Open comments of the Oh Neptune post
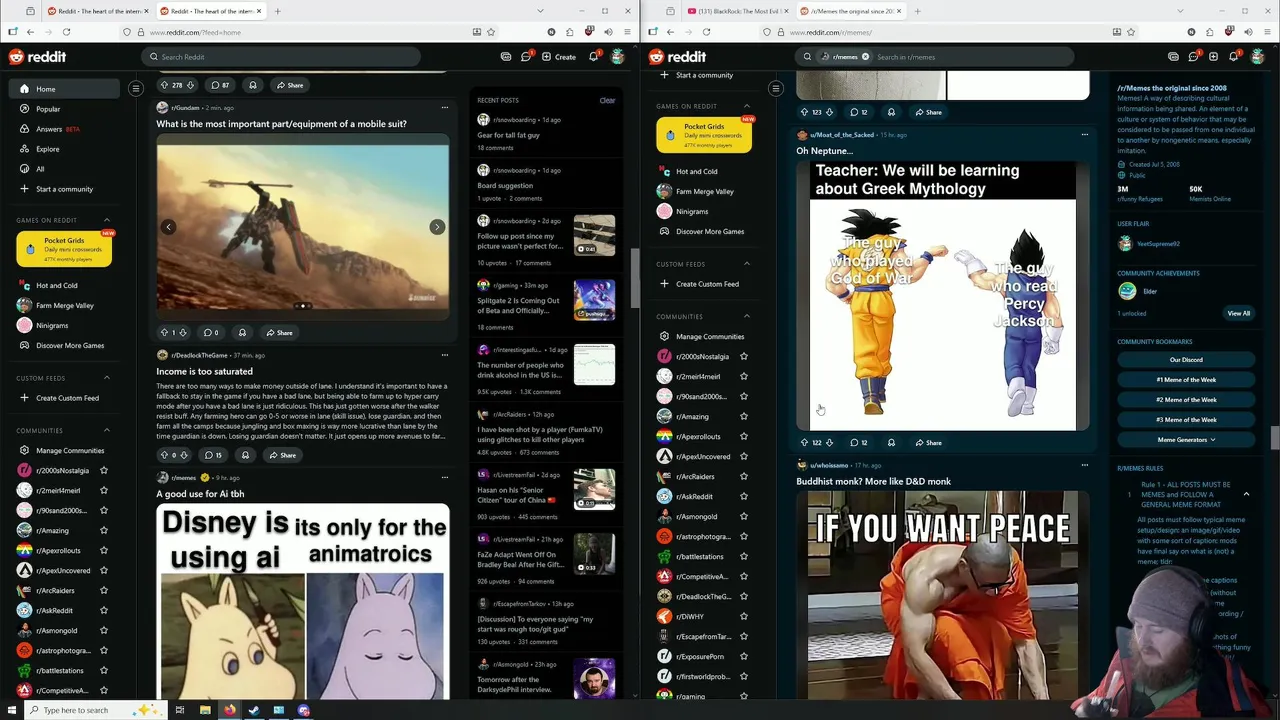The width and height of the screenshot is (1280, 720). 858,442
